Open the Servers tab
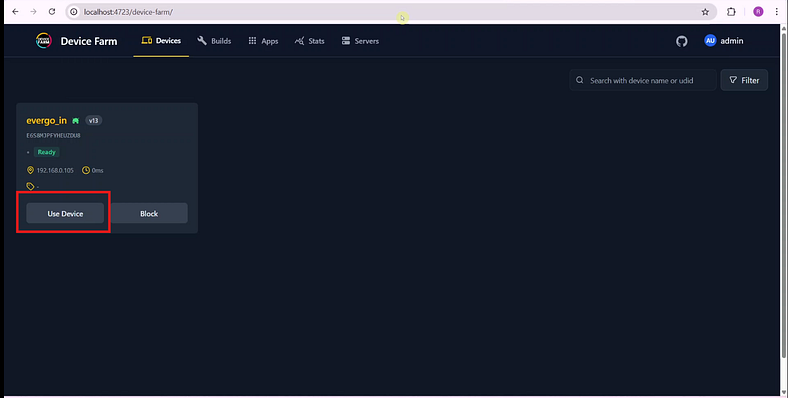This screenshot has width=788, height=398. click(360, 41)
